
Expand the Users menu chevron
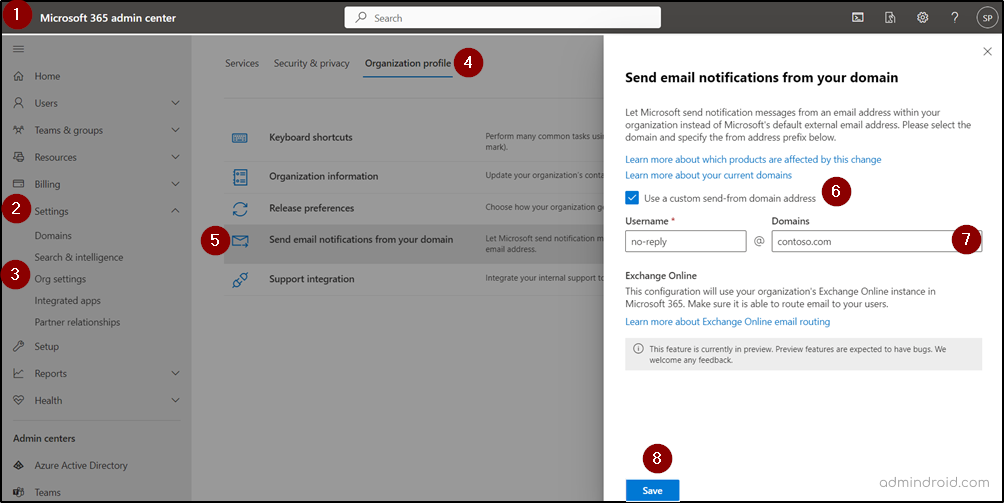(175, 103)
